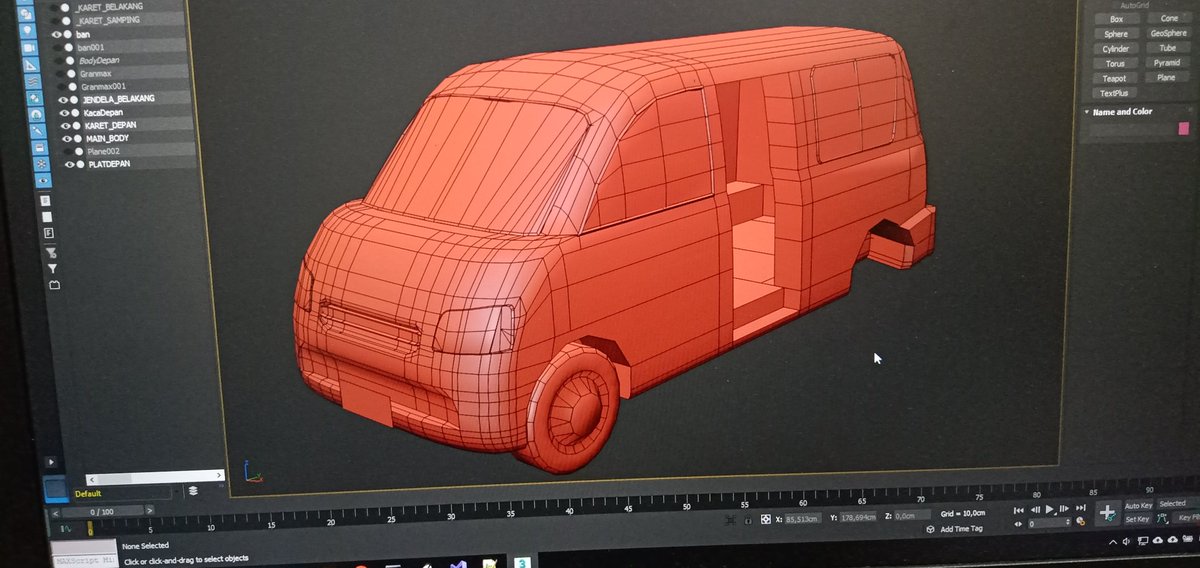This screenshot has width=1200, height=568.
Task: Click the GeoSphere button
Action: click(x=1167, y=33)
